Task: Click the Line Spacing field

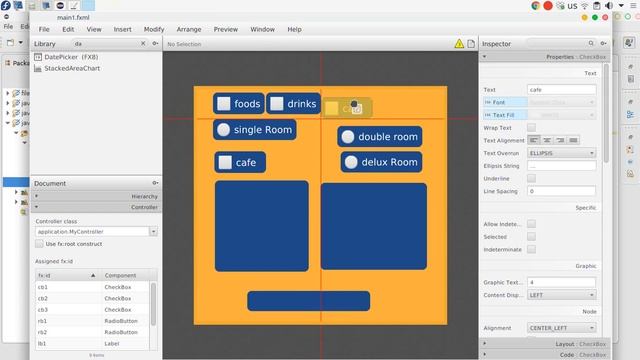Action: coord(562,191)
